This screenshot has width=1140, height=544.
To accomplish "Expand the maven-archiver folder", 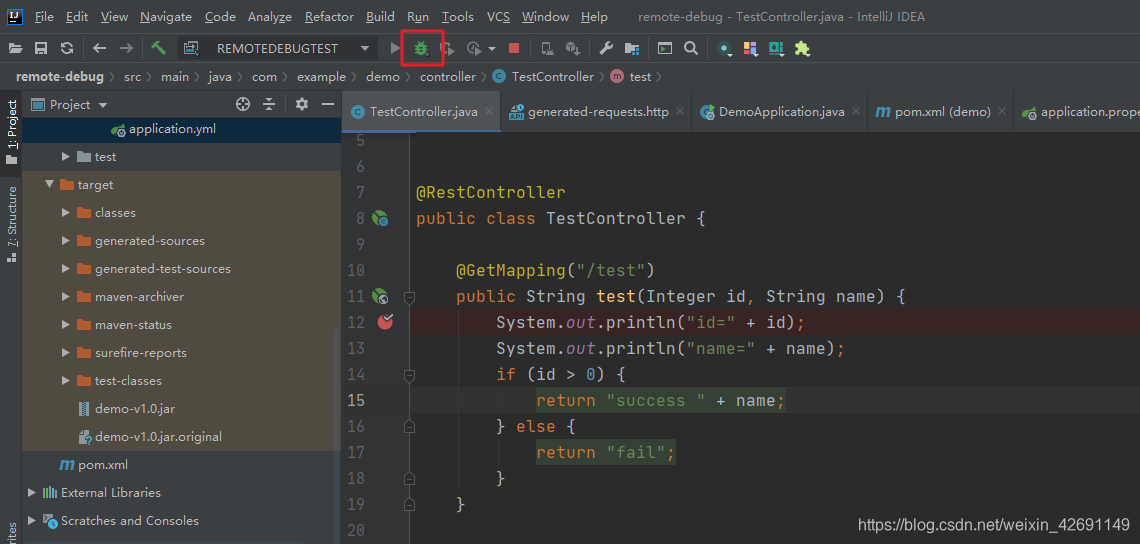I will 65,297.
